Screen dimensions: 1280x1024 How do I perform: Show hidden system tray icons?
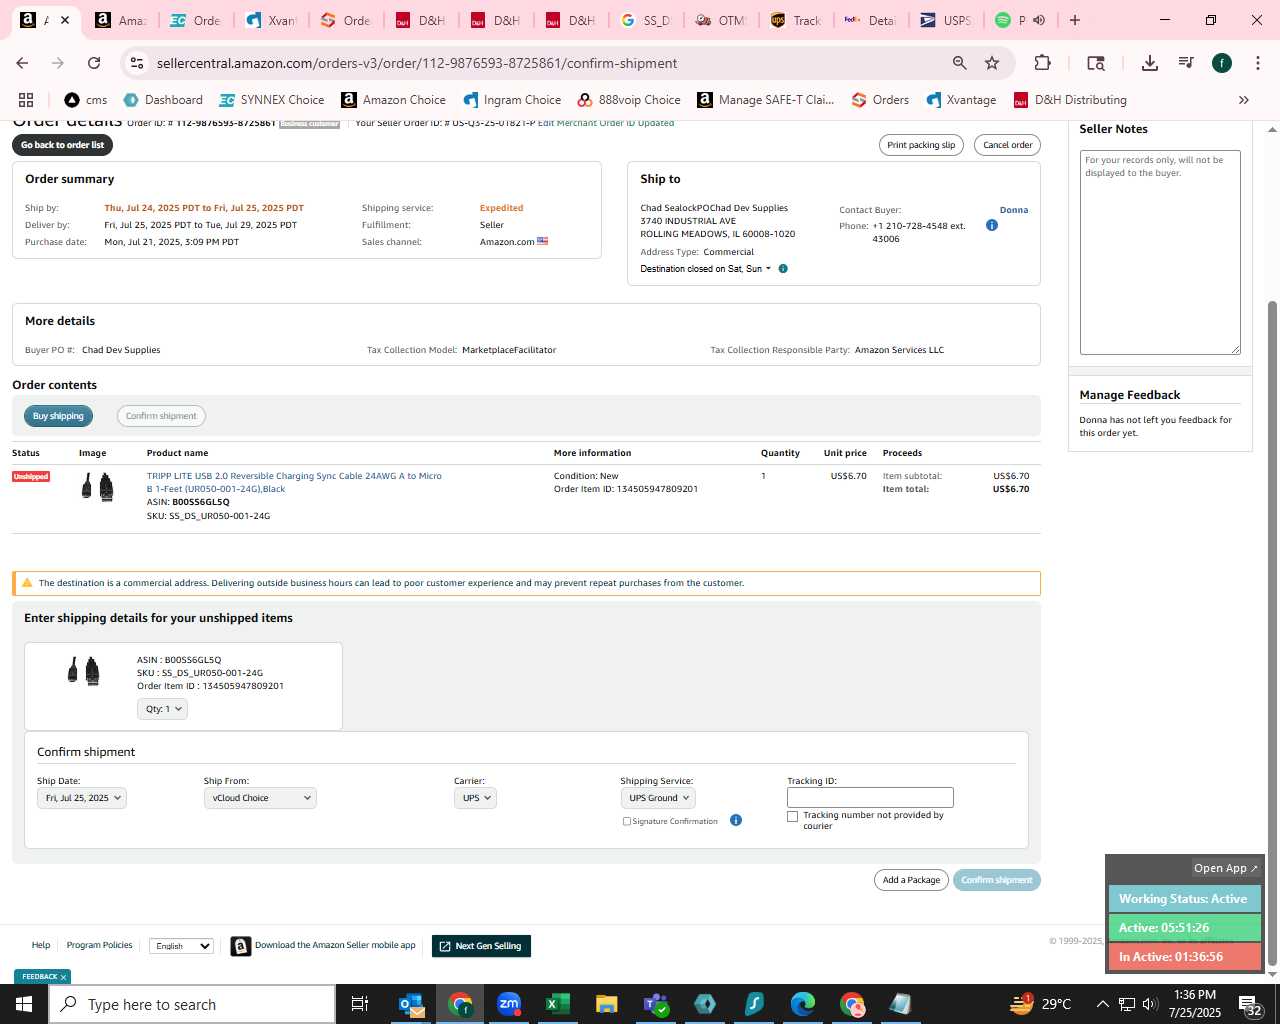1102,1004
